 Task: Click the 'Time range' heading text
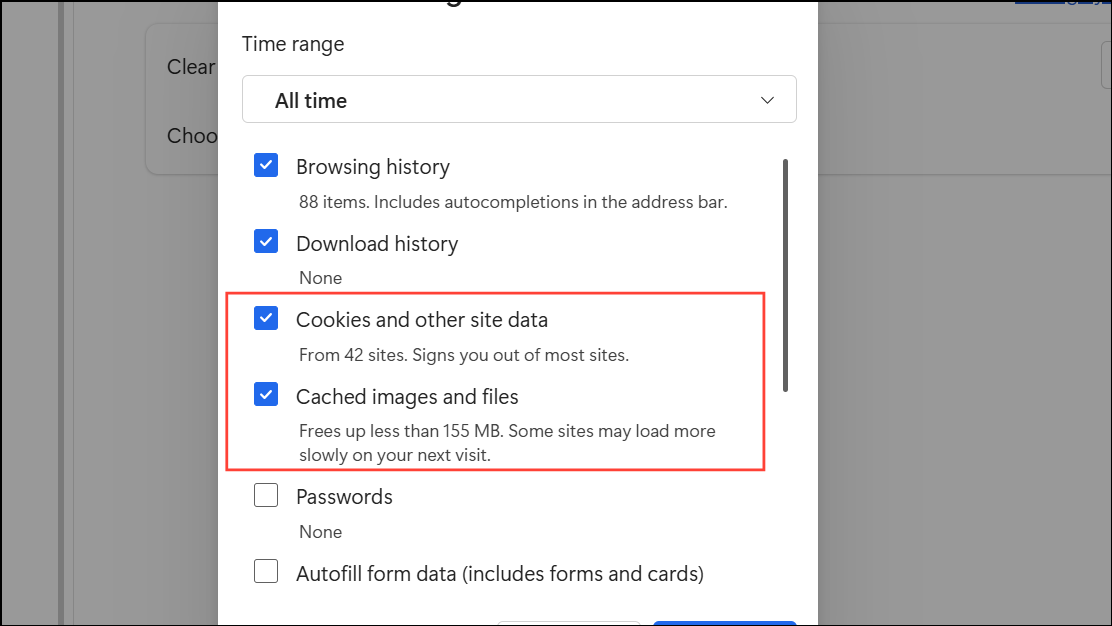point(293,44)
